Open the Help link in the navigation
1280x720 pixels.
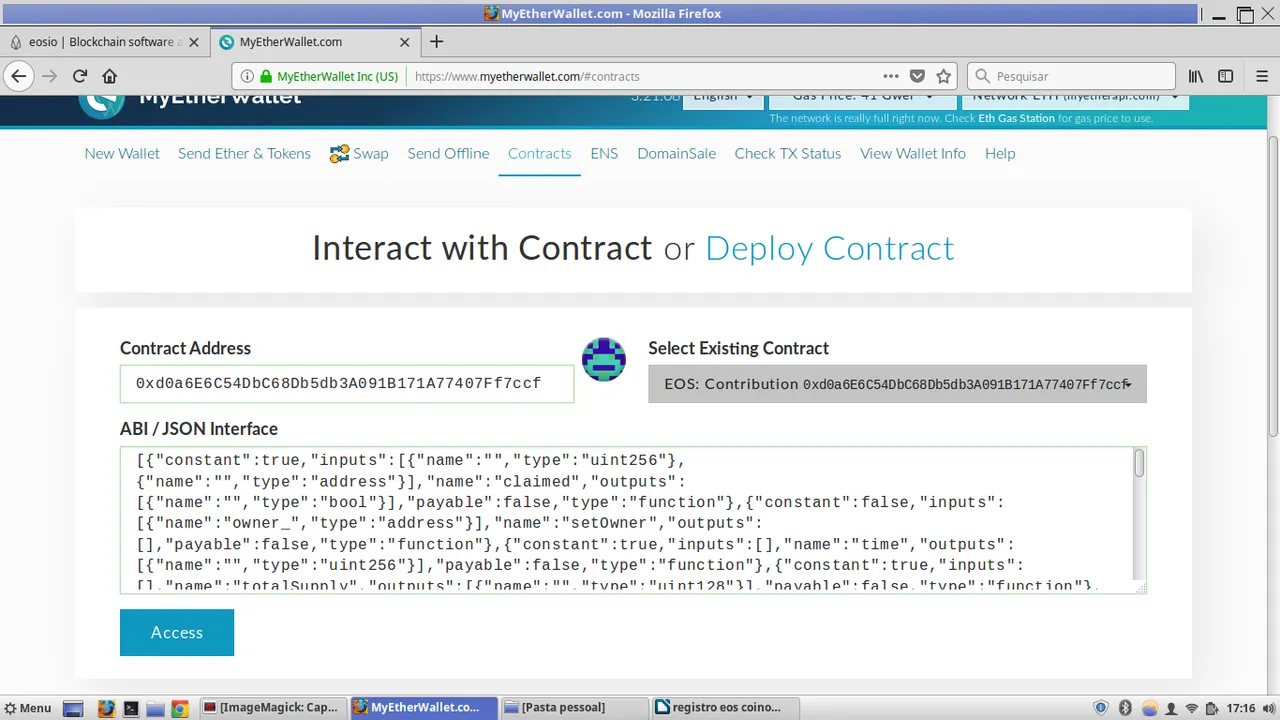coord(1000,154)
